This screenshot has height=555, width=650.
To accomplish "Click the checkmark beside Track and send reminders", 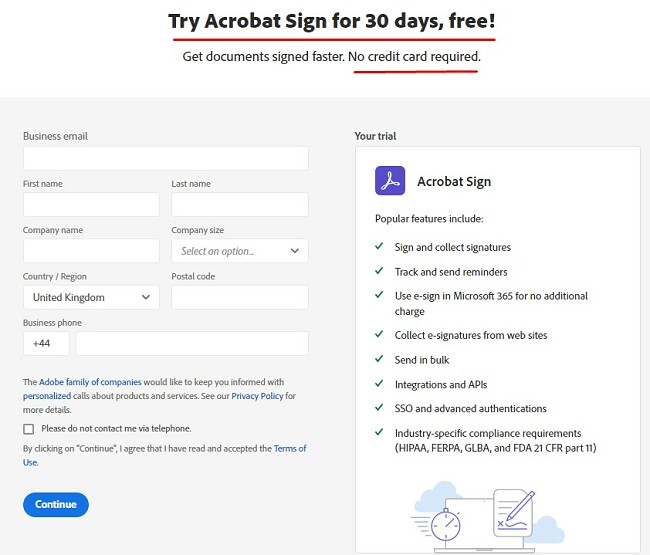I will [379, 271].
